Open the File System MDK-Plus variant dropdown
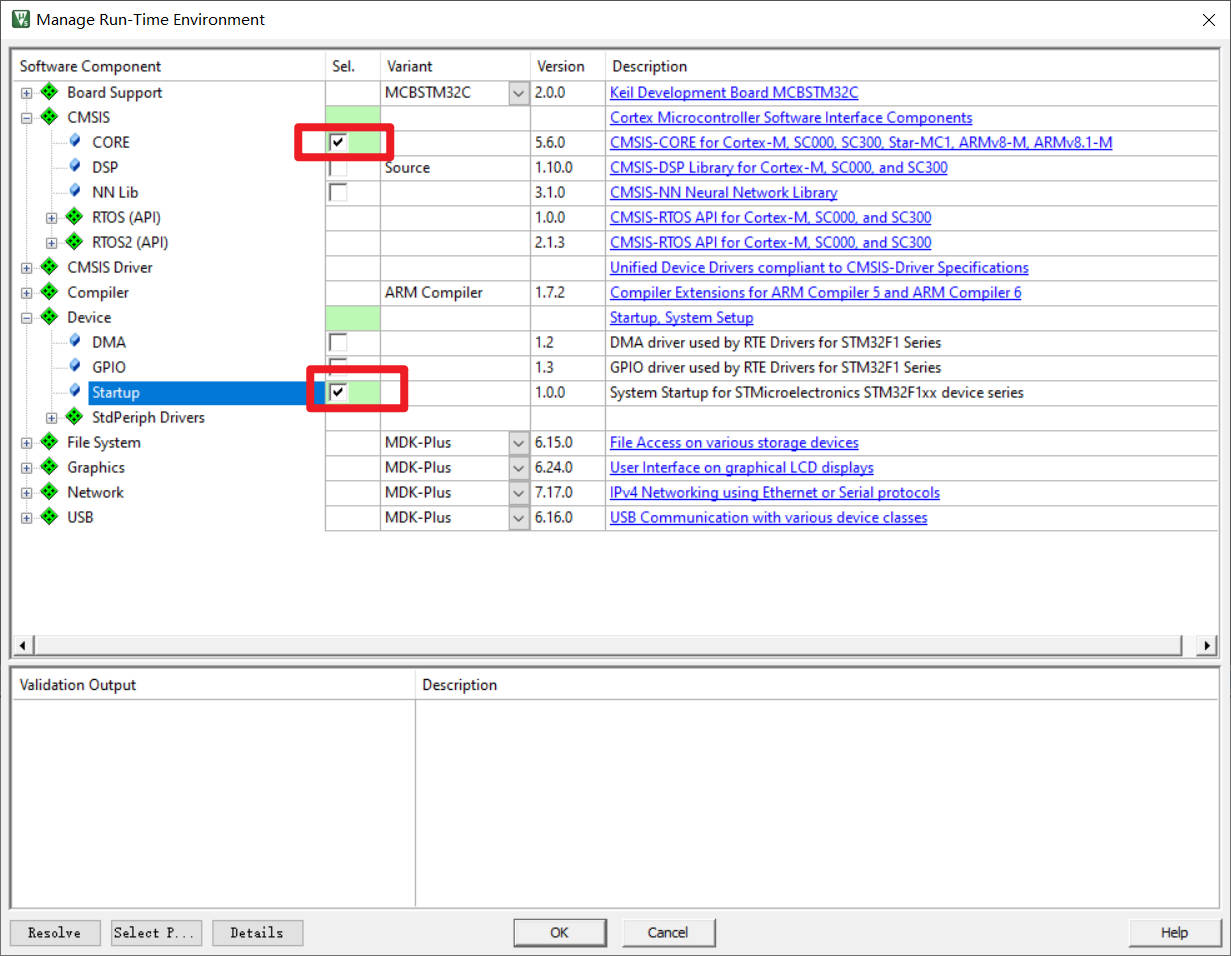 tap(519, 443)
